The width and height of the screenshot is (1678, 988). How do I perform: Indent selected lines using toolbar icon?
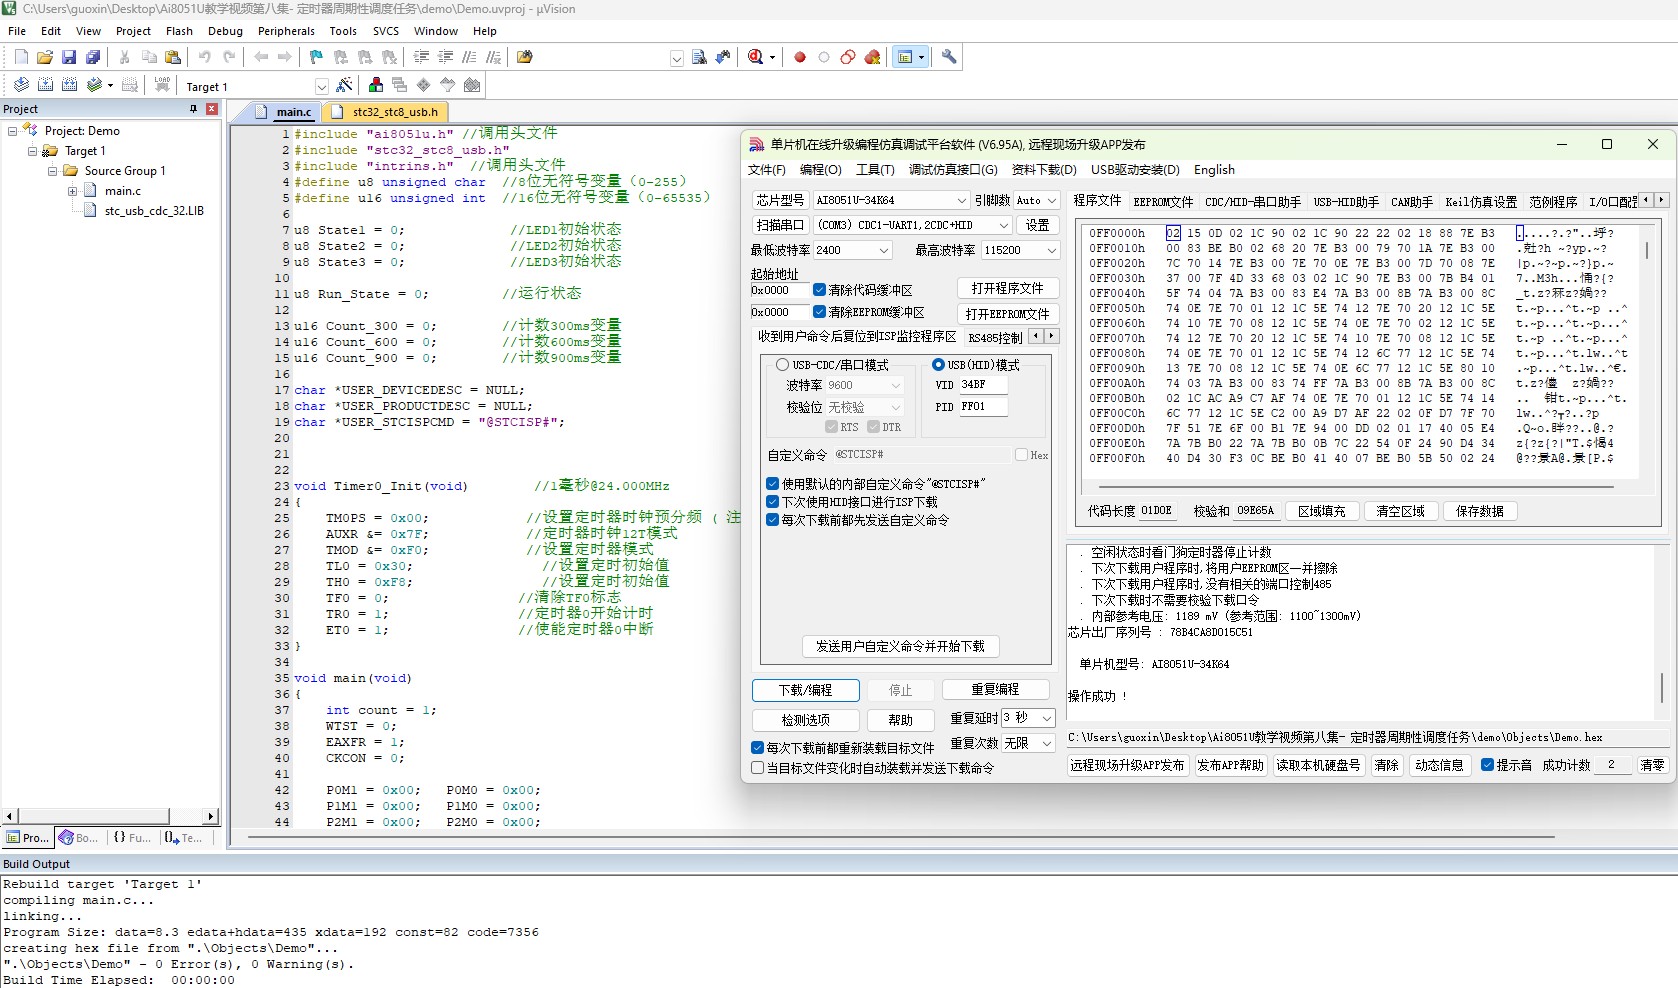point(421,57)
